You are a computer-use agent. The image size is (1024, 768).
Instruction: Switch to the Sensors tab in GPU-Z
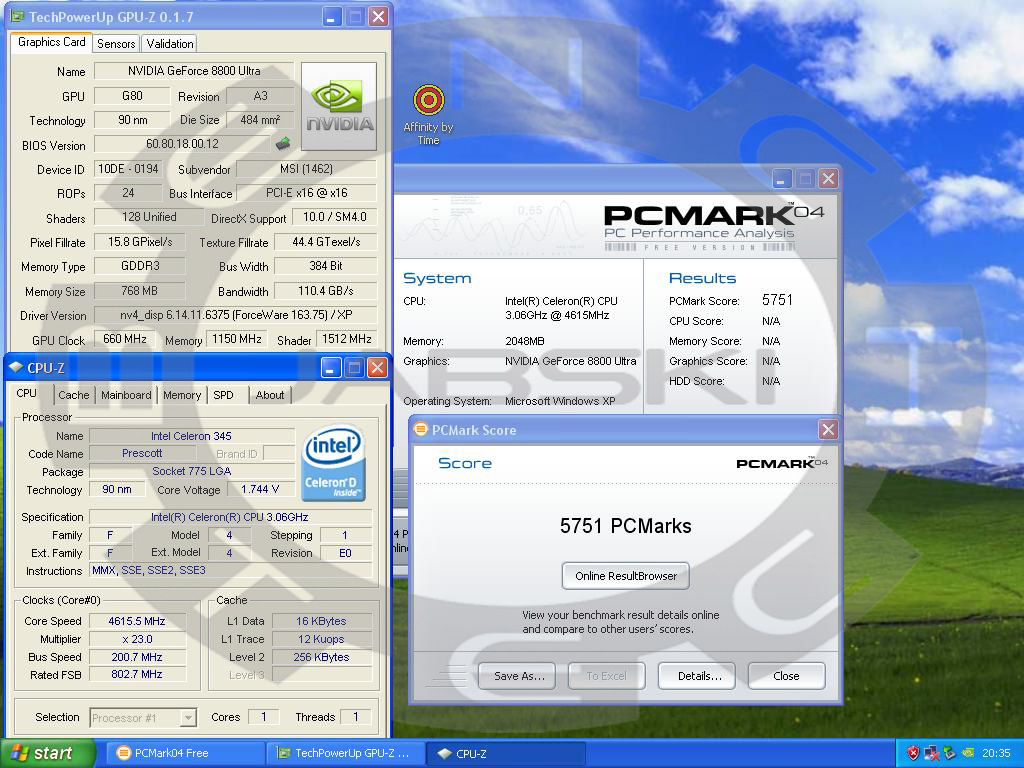(x=116, y=44)
